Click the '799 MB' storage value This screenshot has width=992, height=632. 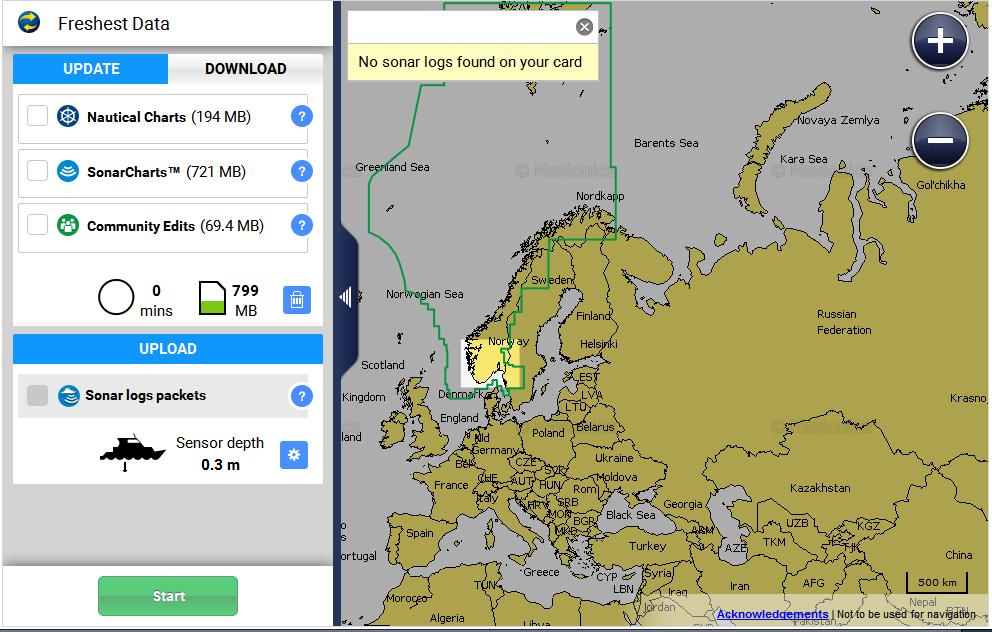245,301
